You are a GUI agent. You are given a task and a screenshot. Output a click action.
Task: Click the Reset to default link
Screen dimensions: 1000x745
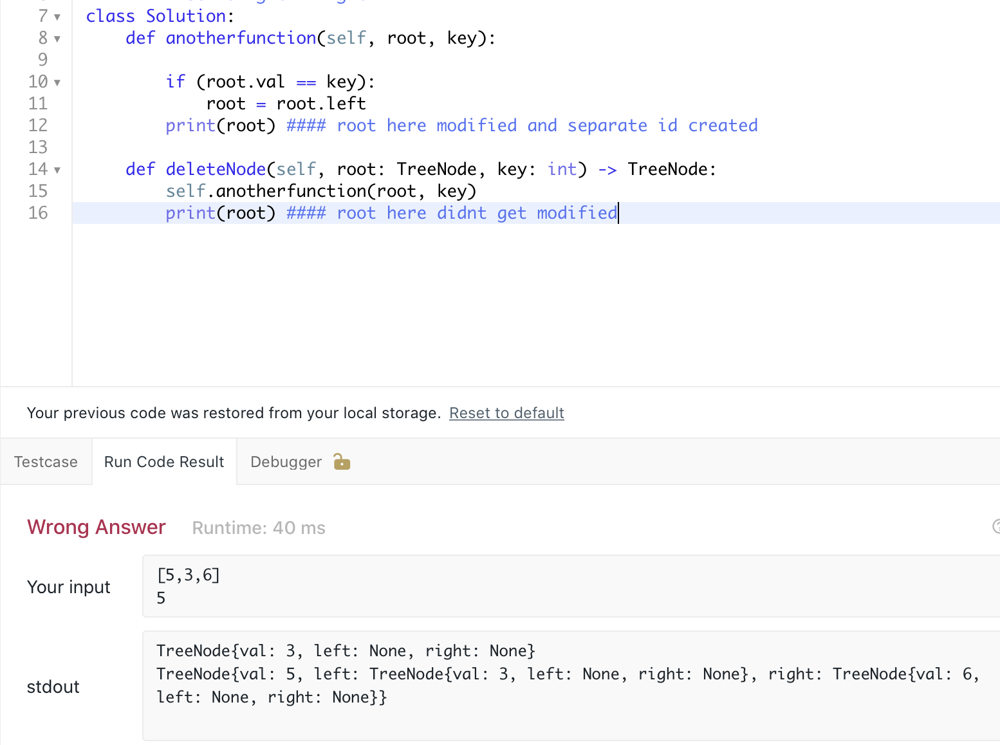click(506, 413)
